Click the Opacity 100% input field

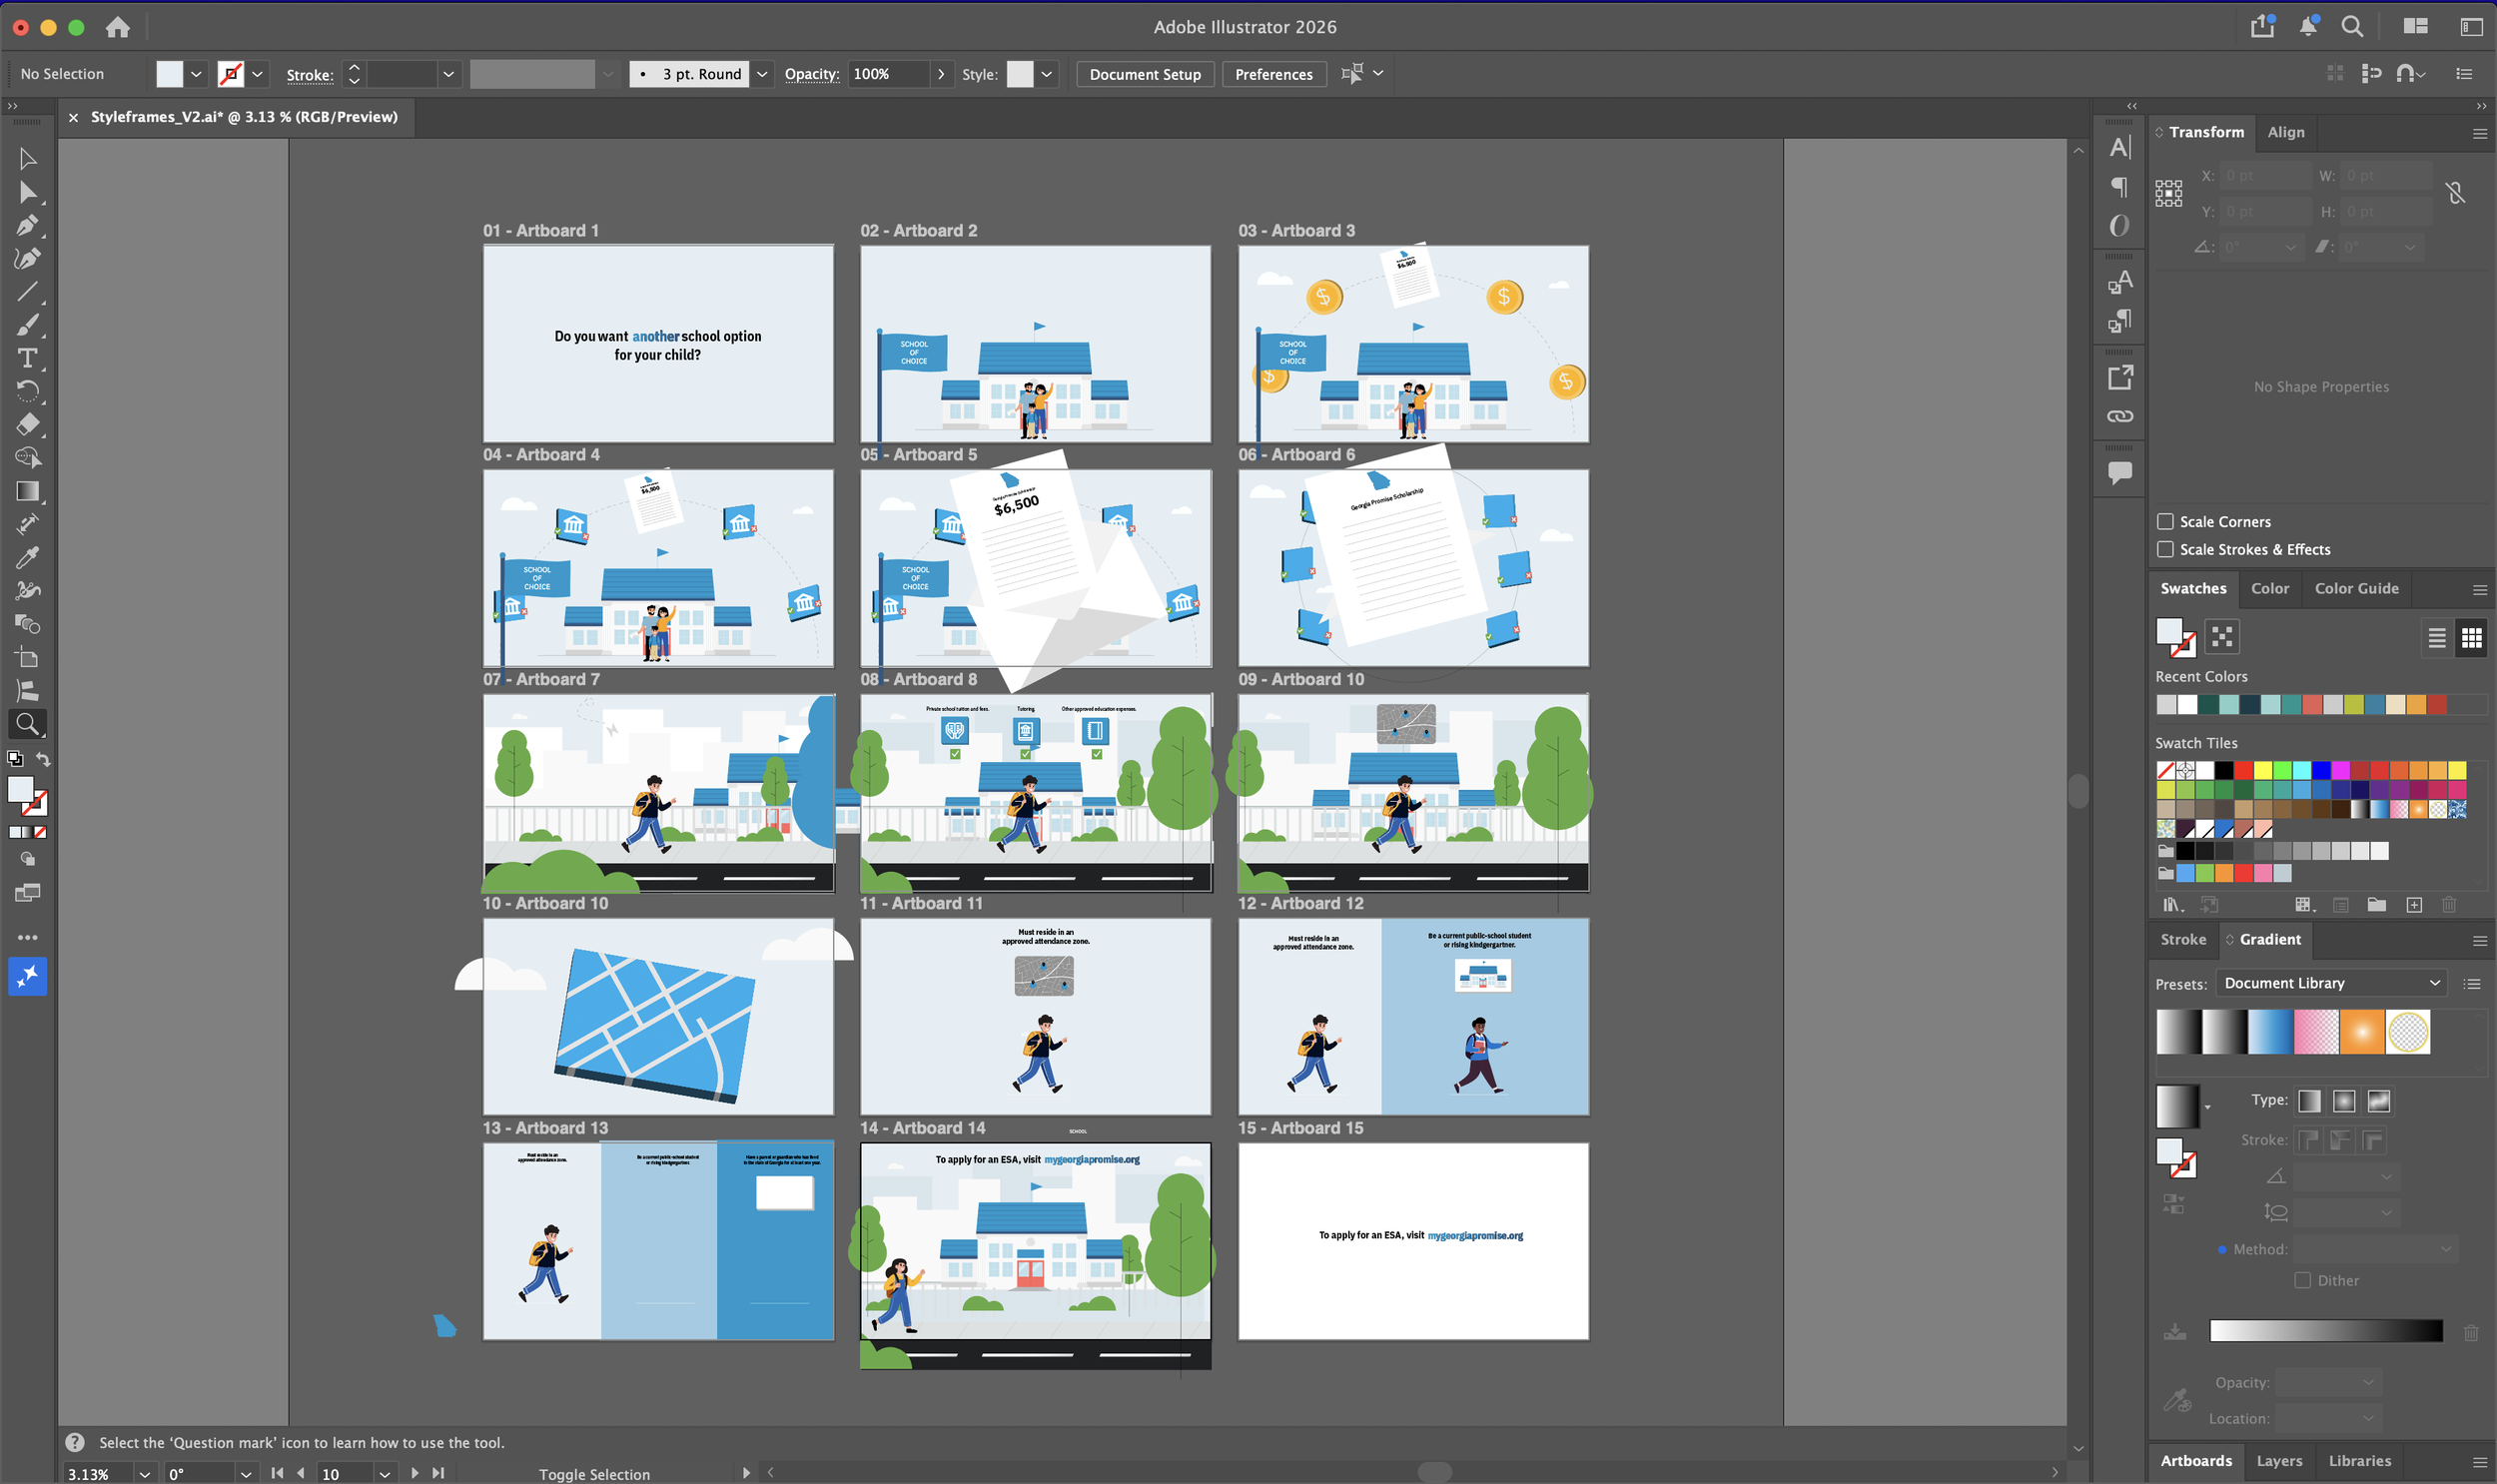[888, 74]
